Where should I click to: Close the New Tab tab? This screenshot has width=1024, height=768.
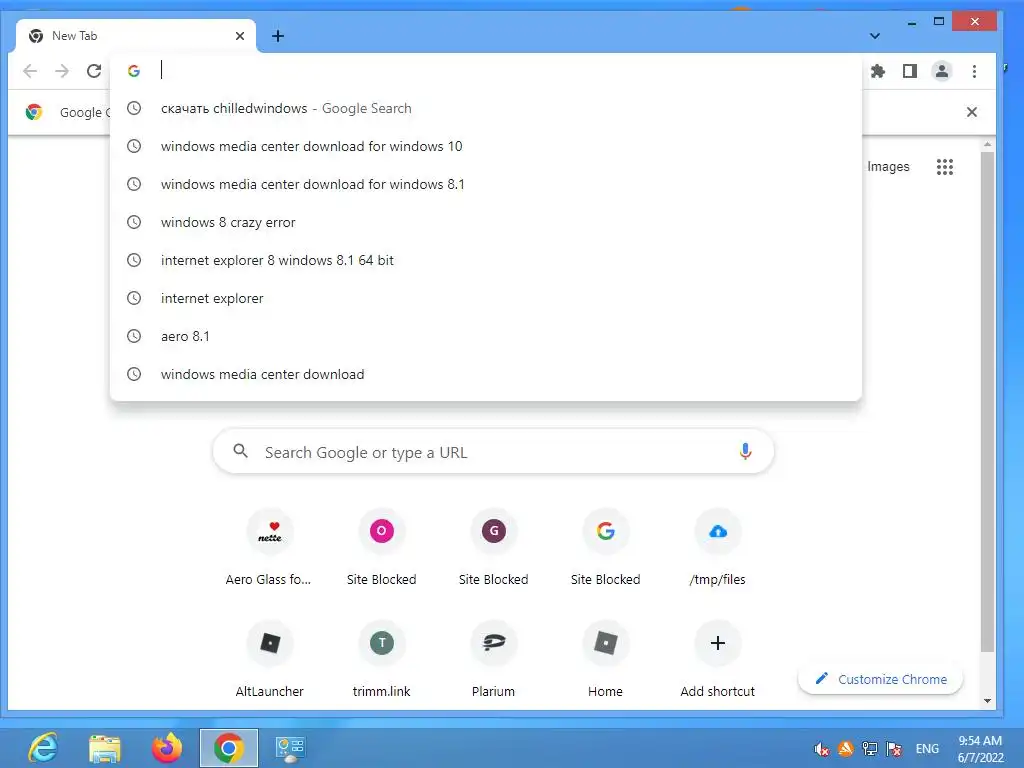(x=240, y=36)
